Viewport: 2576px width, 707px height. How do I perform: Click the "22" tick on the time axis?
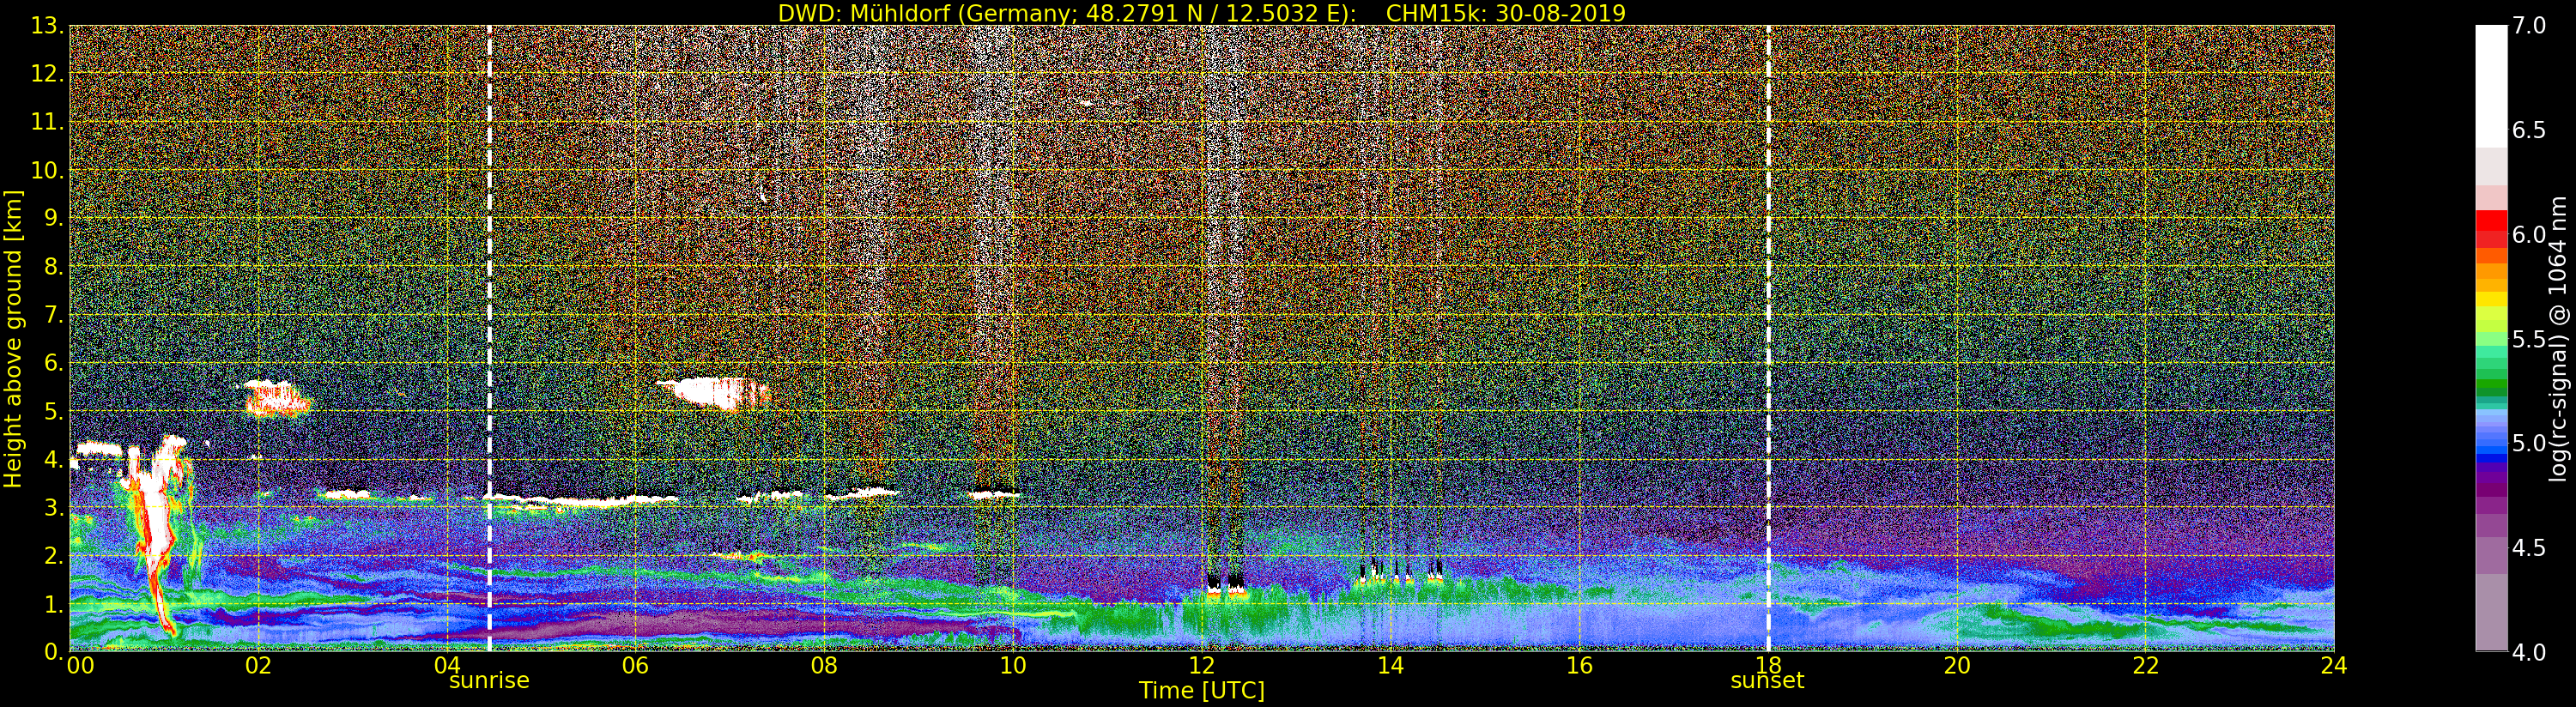tap(2146, 666)
